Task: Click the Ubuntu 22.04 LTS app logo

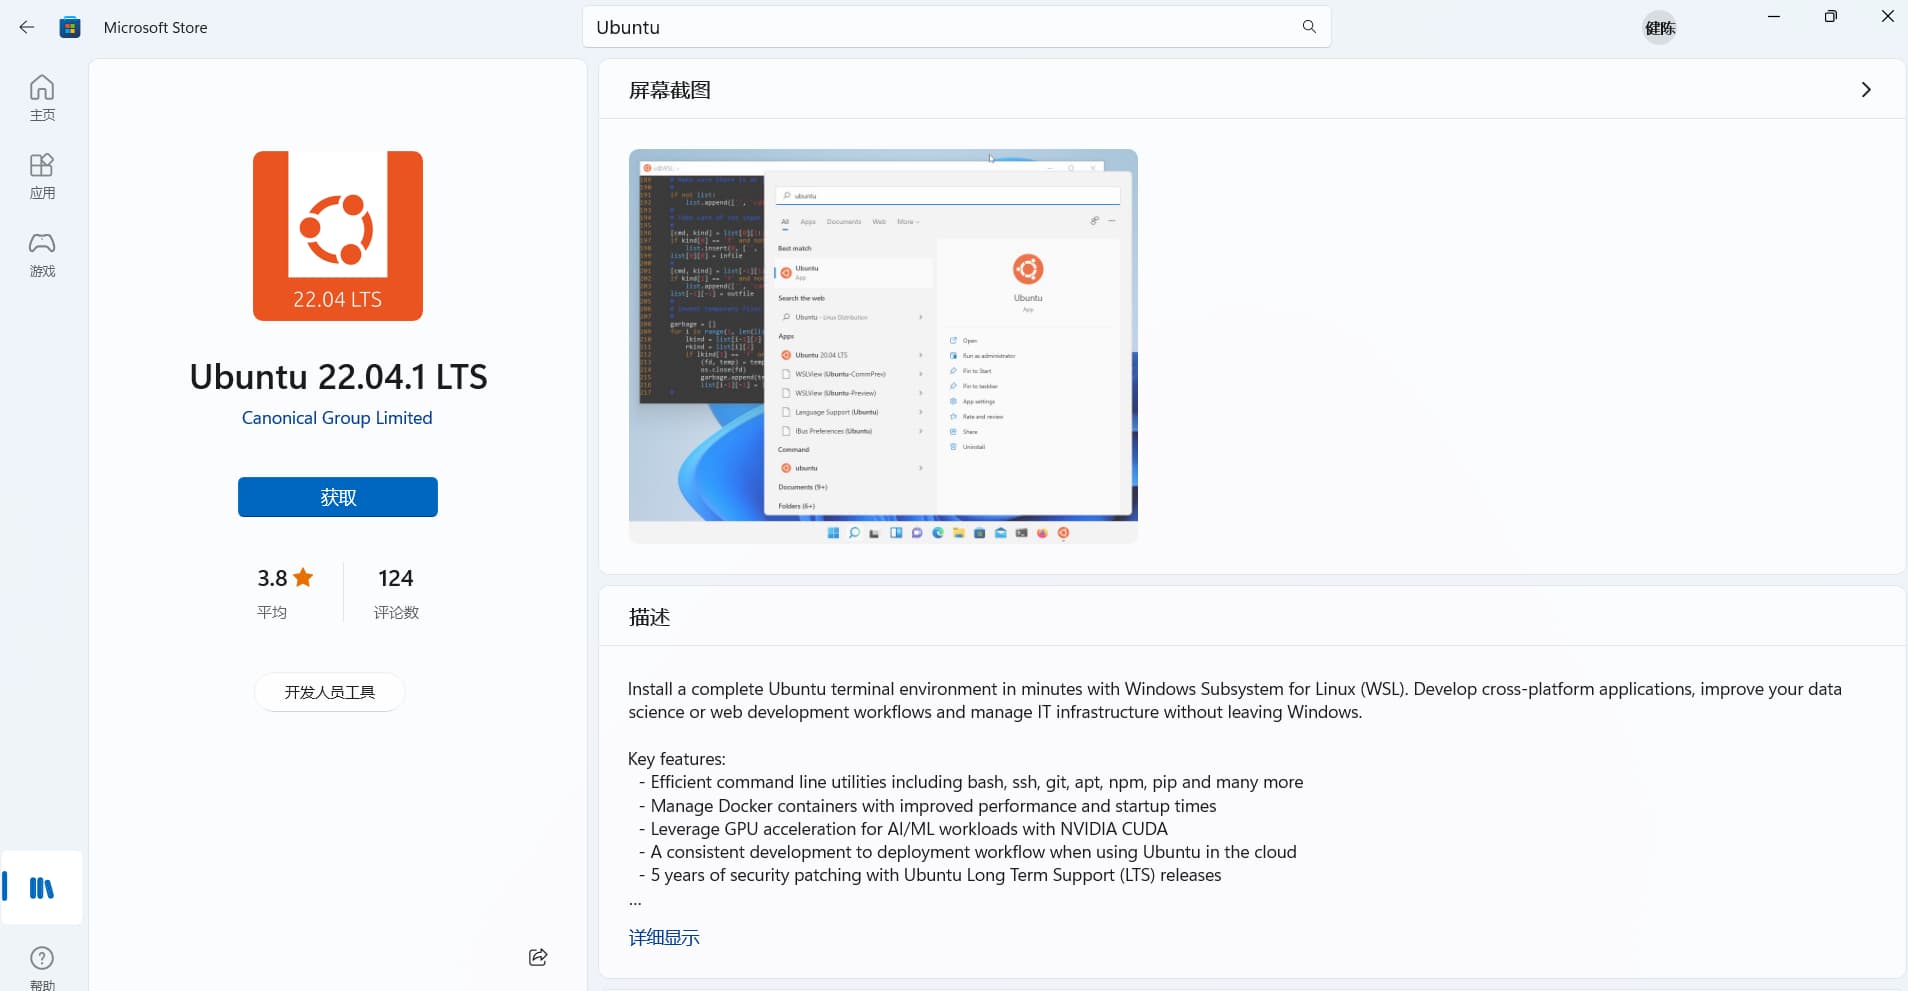Action: tap(338, 236)
